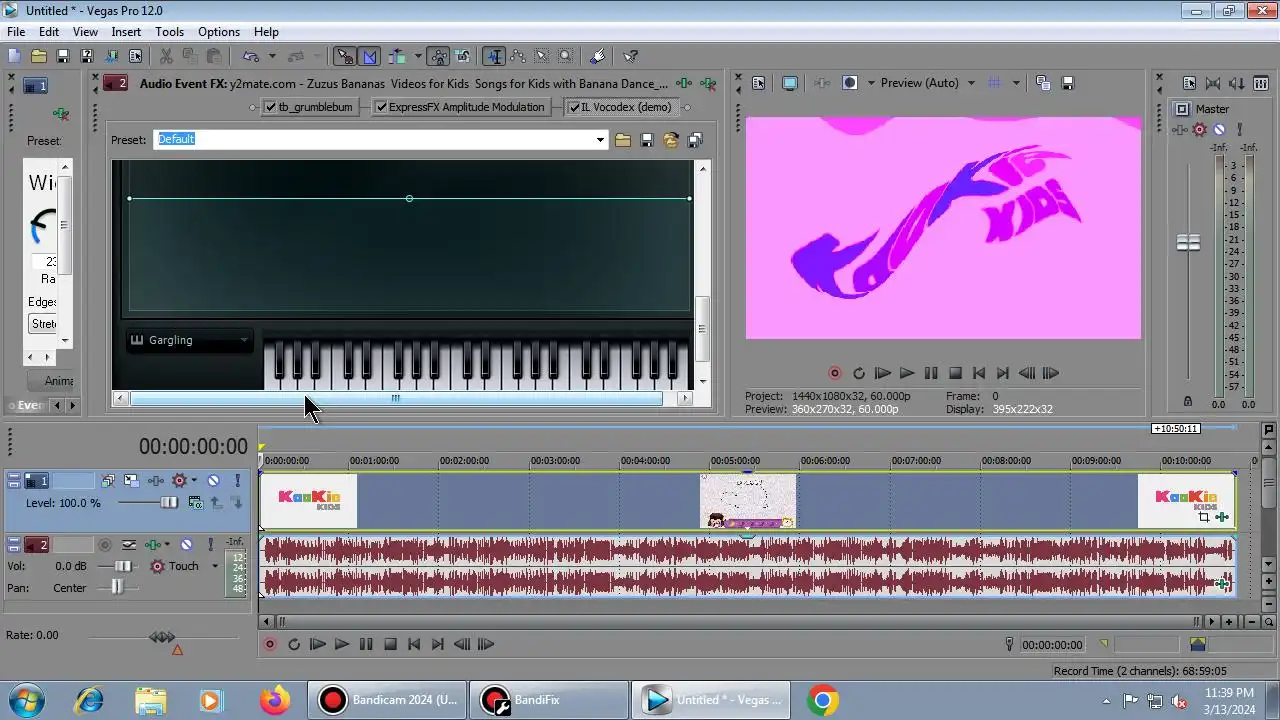This screenshot has height=720, width=1280.
Task: Open Firefox from the taskbar
Action: coord(275,700)
